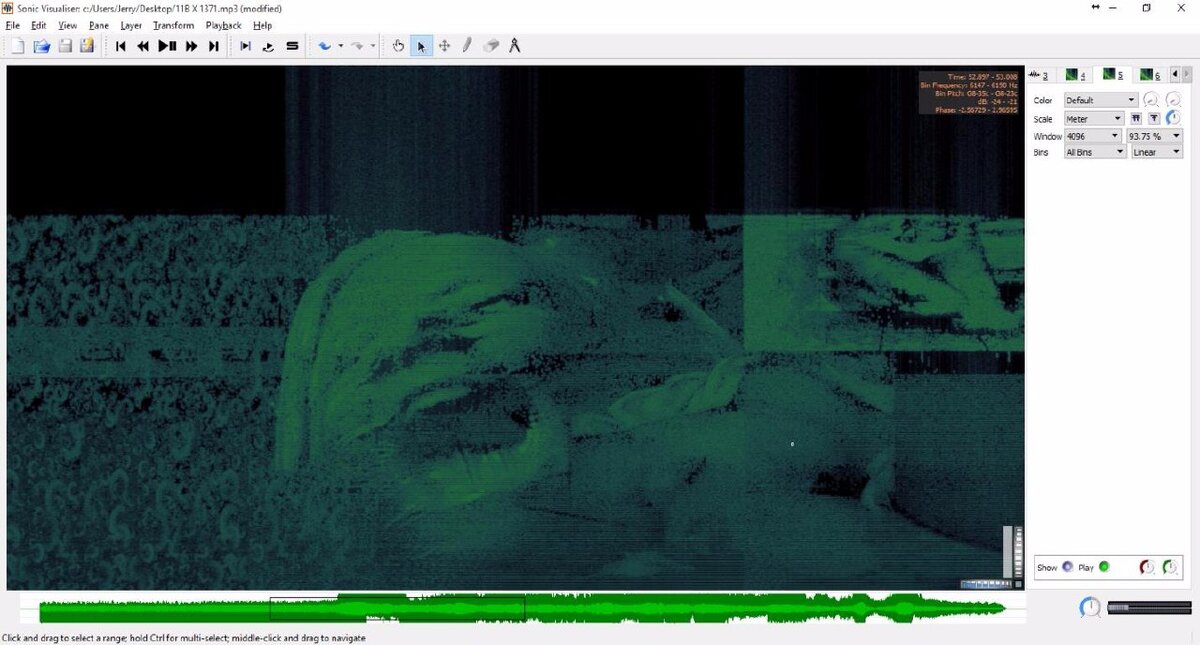This screenshot has width=1200, height=645.
Task: Toggle the Play green indicator
Action: [x=1104, y=567]
